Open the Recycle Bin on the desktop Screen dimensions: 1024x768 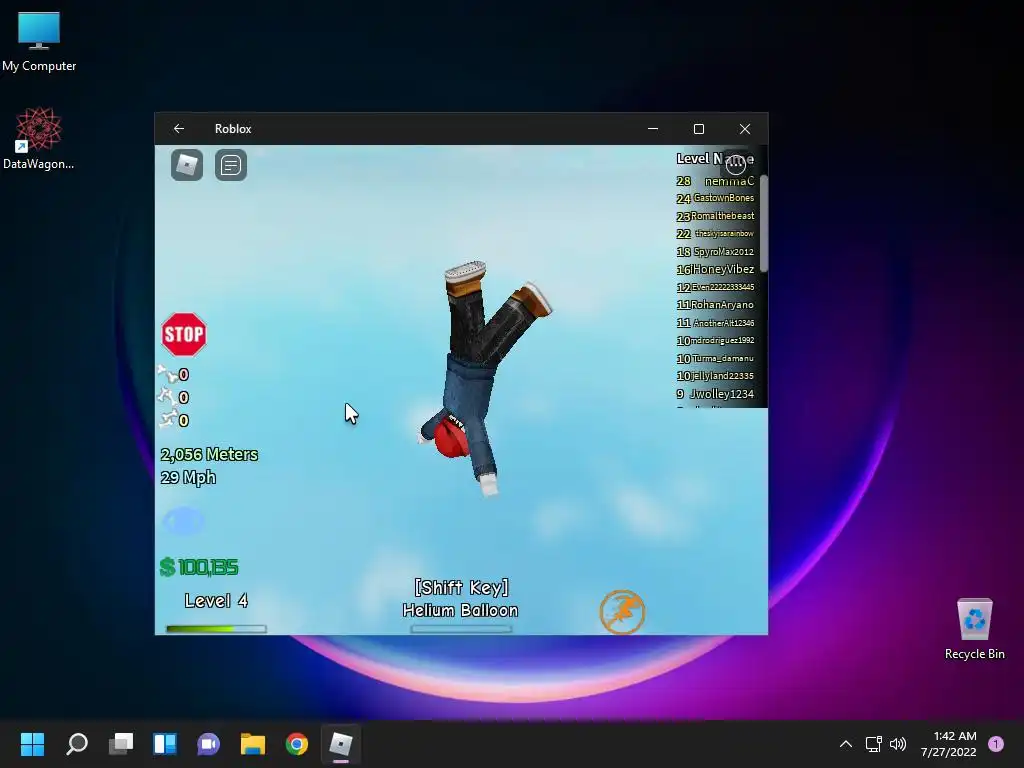click(974, 629)
